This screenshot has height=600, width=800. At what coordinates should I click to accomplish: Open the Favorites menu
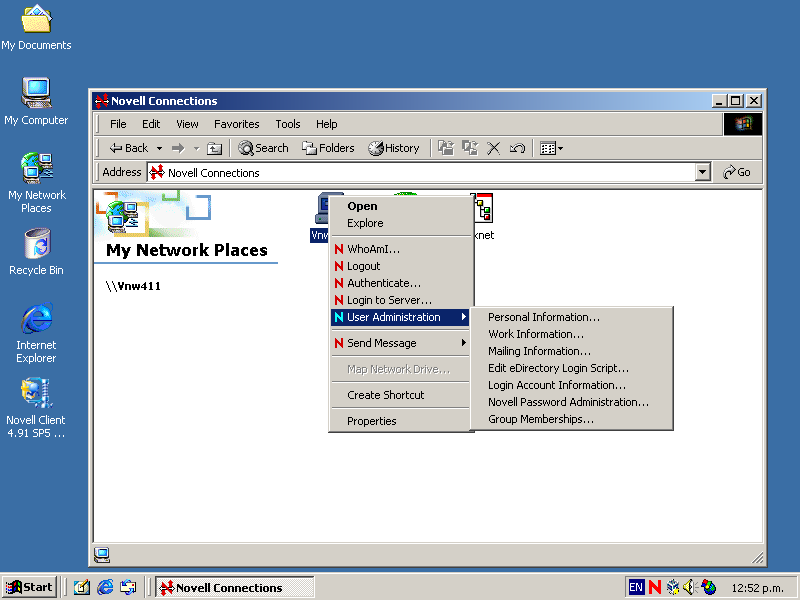[x=236, y=124]
